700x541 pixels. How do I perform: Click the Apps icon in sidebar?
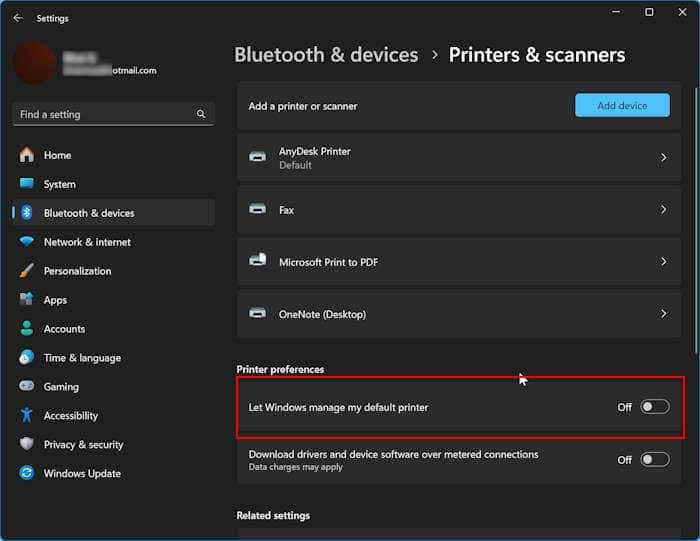click(27, 299)
